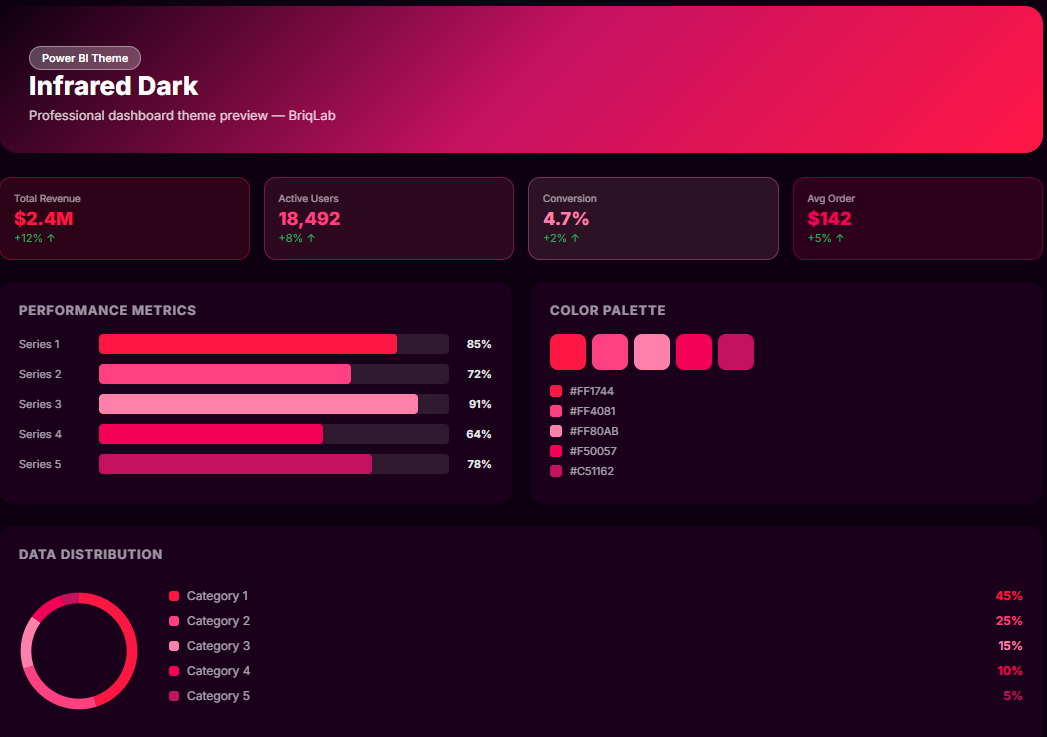Viewport: 1047px width, 737px height.
Task: Click the Category 1 legend marker
Action: click(174, 596)
